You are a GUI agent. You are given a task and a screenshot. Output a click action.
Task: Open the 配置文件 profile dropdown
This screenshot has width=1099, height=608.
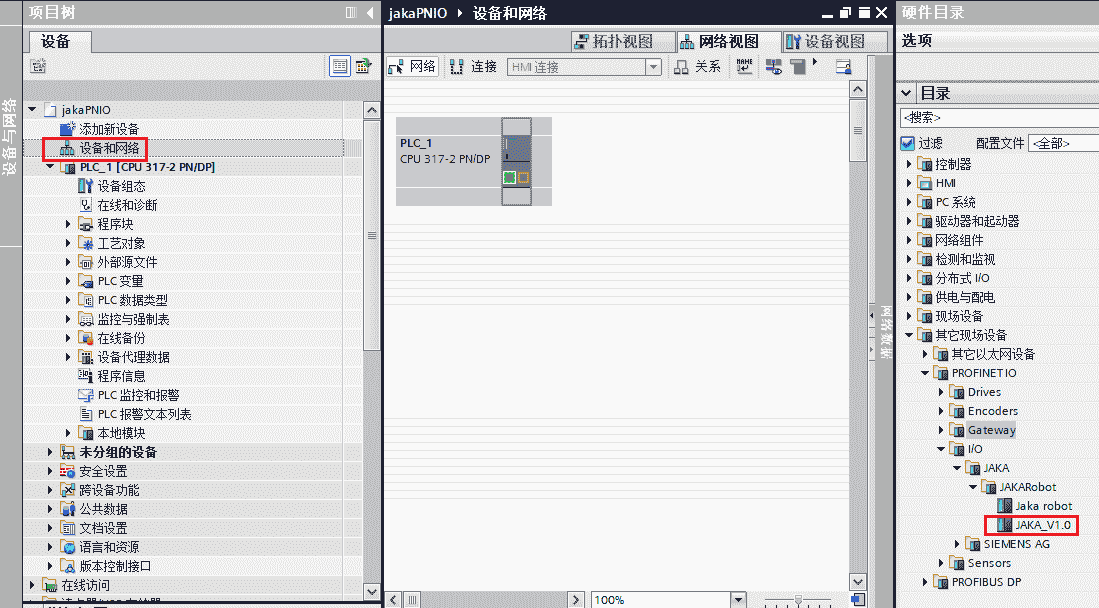[x=1062, y=143]
